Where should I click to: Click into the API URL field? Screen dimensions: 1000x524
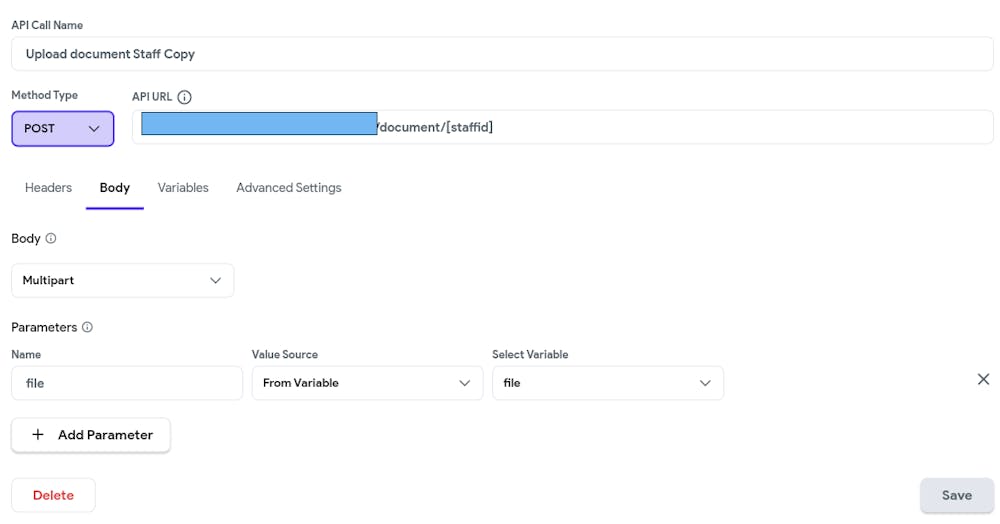680,128
